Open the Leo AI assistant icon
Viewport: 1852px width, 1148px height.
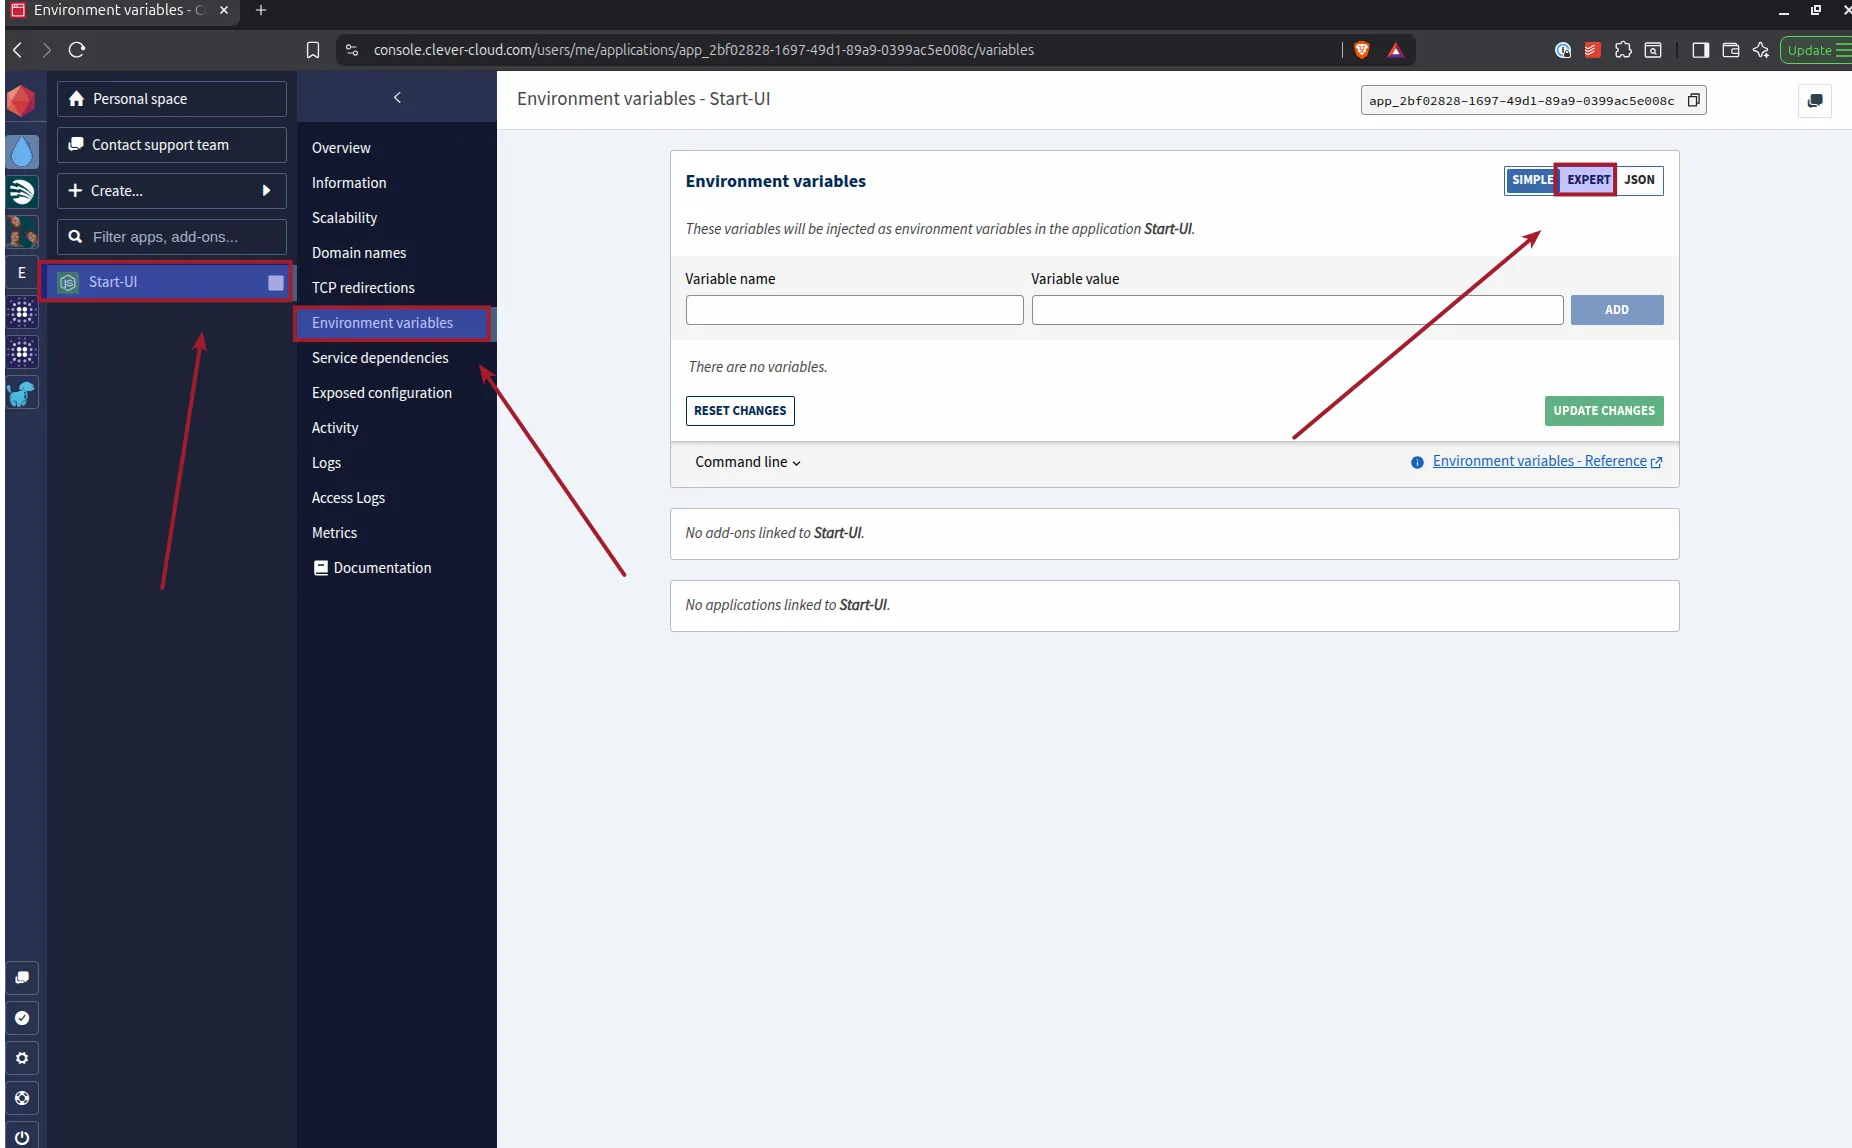(1761, 50)
